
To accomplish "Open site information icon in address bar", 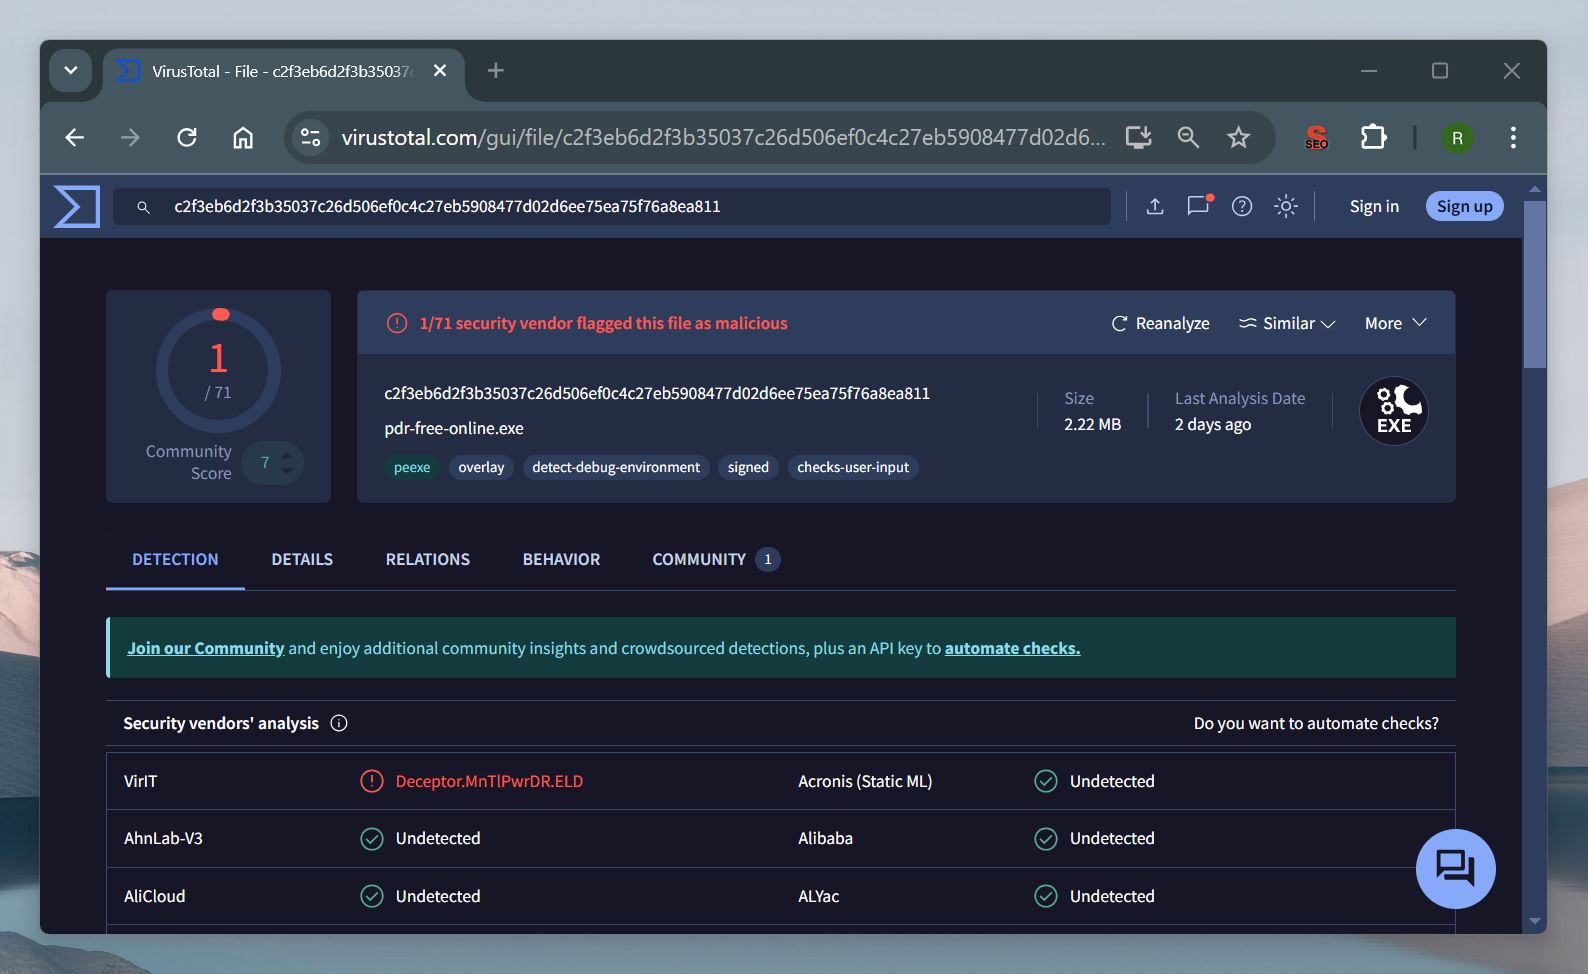I will (311, 137).
